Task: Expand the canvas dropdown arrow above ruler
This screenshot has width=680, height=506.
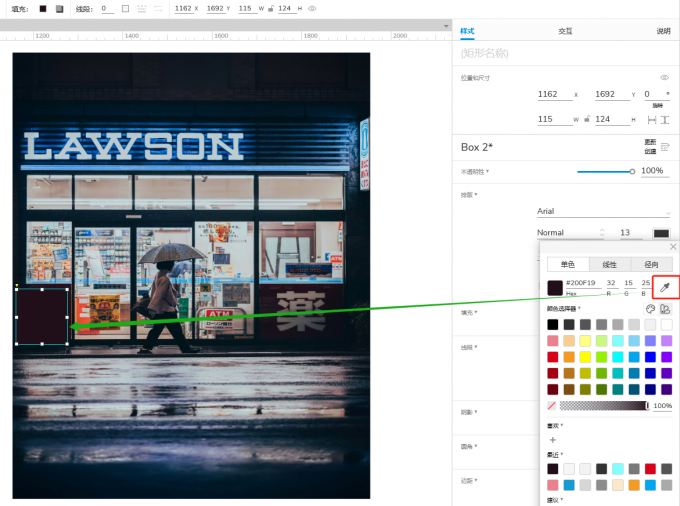Action: coord(446,26)
